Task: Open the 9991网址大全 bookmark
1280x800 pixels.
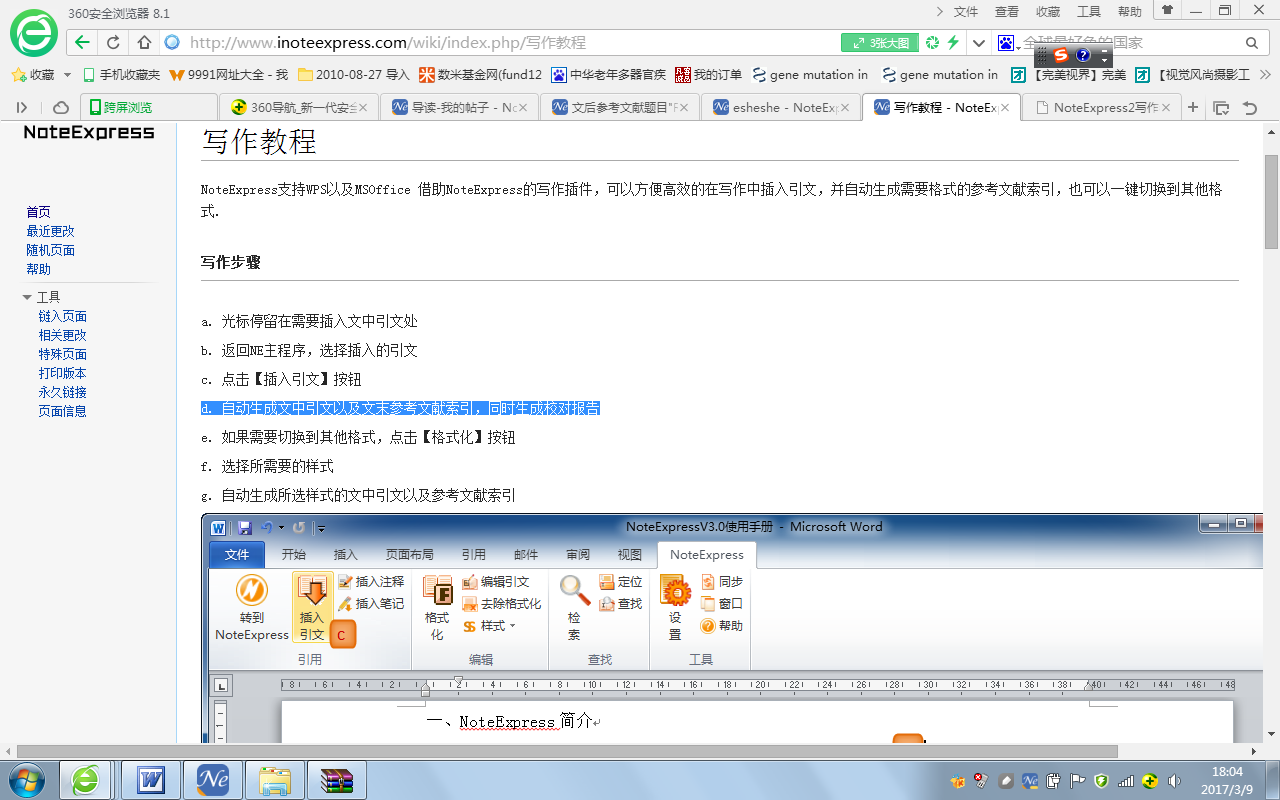Action: [x=229, y=74]
